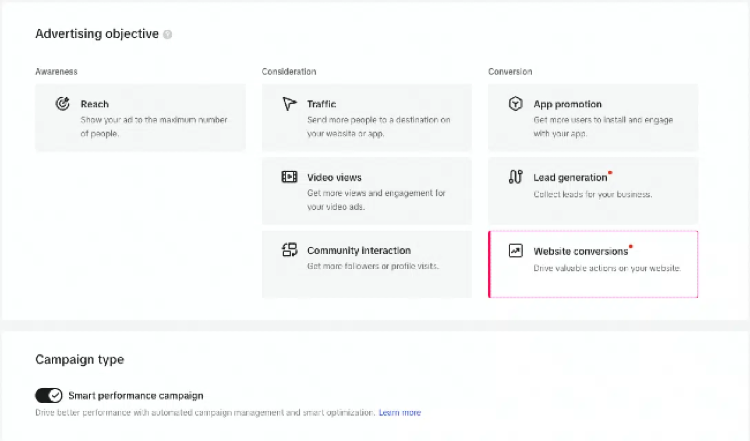Click the Lead generation icon
750x441 pixels.
click(x=515, y=177)
